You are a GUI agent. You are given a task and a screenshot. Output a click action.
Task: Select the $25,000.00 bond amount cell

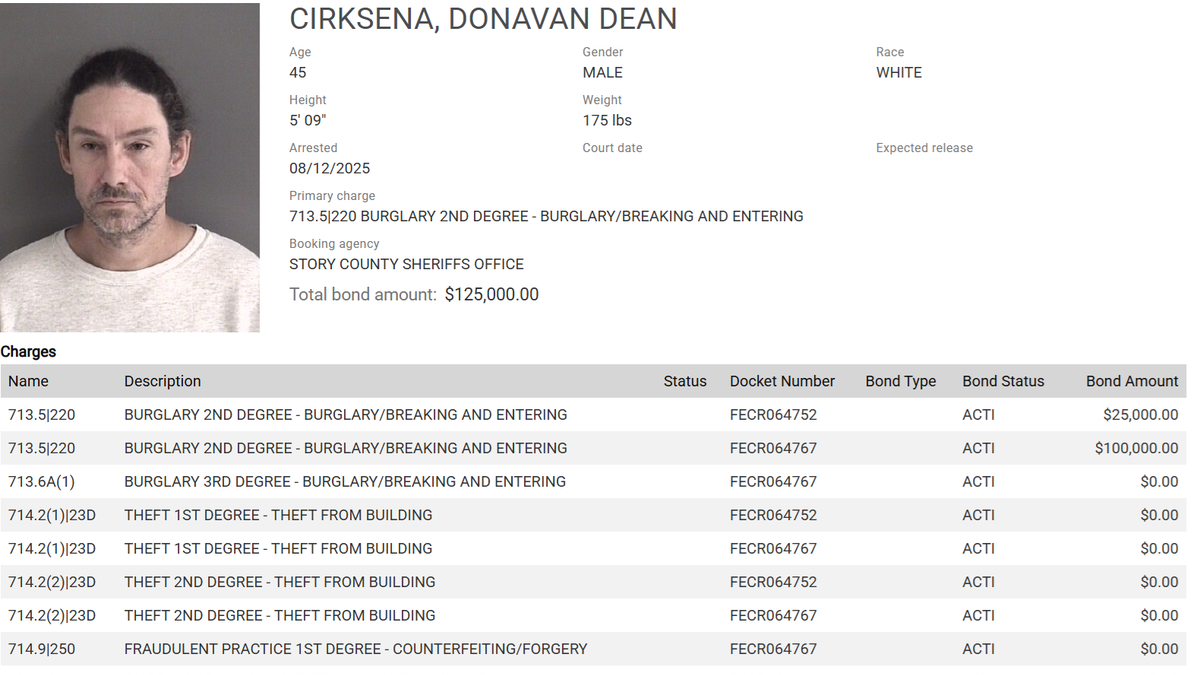click(1140, 415)
